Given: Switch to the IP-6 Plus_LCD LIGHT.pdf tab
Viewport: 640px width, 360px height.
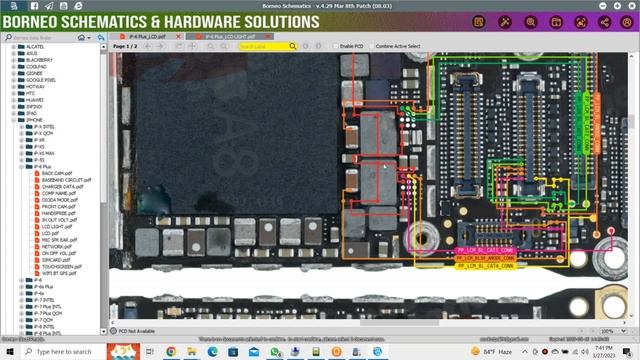Looking at the screenshot, I should click(x=230, y=36).
